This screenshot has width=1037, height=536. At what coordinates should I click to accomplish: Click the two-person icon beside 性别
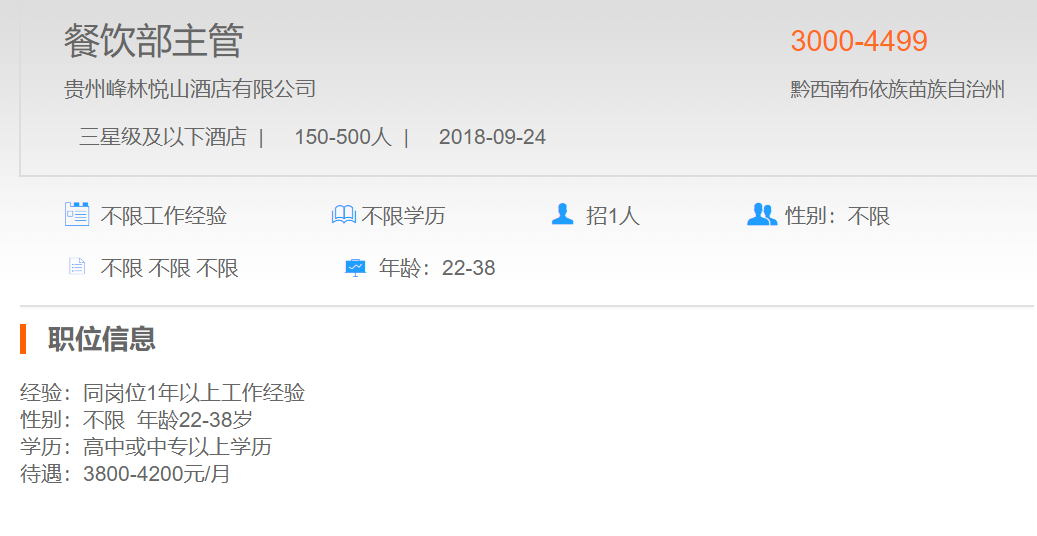[762, 214]
